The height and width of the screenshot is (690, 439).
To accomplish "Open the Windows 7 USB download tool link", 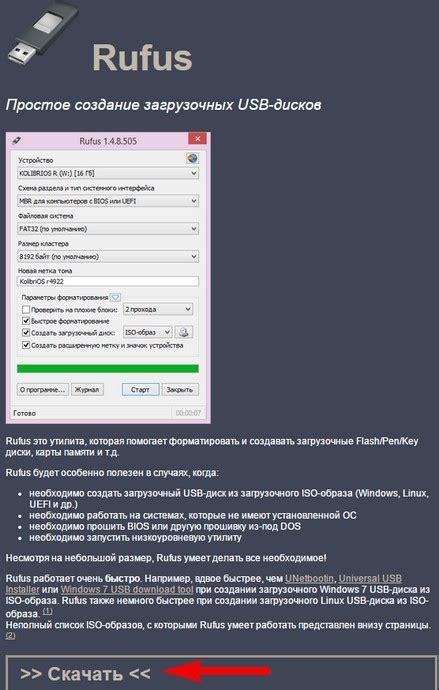I will (x=127, y=590).
